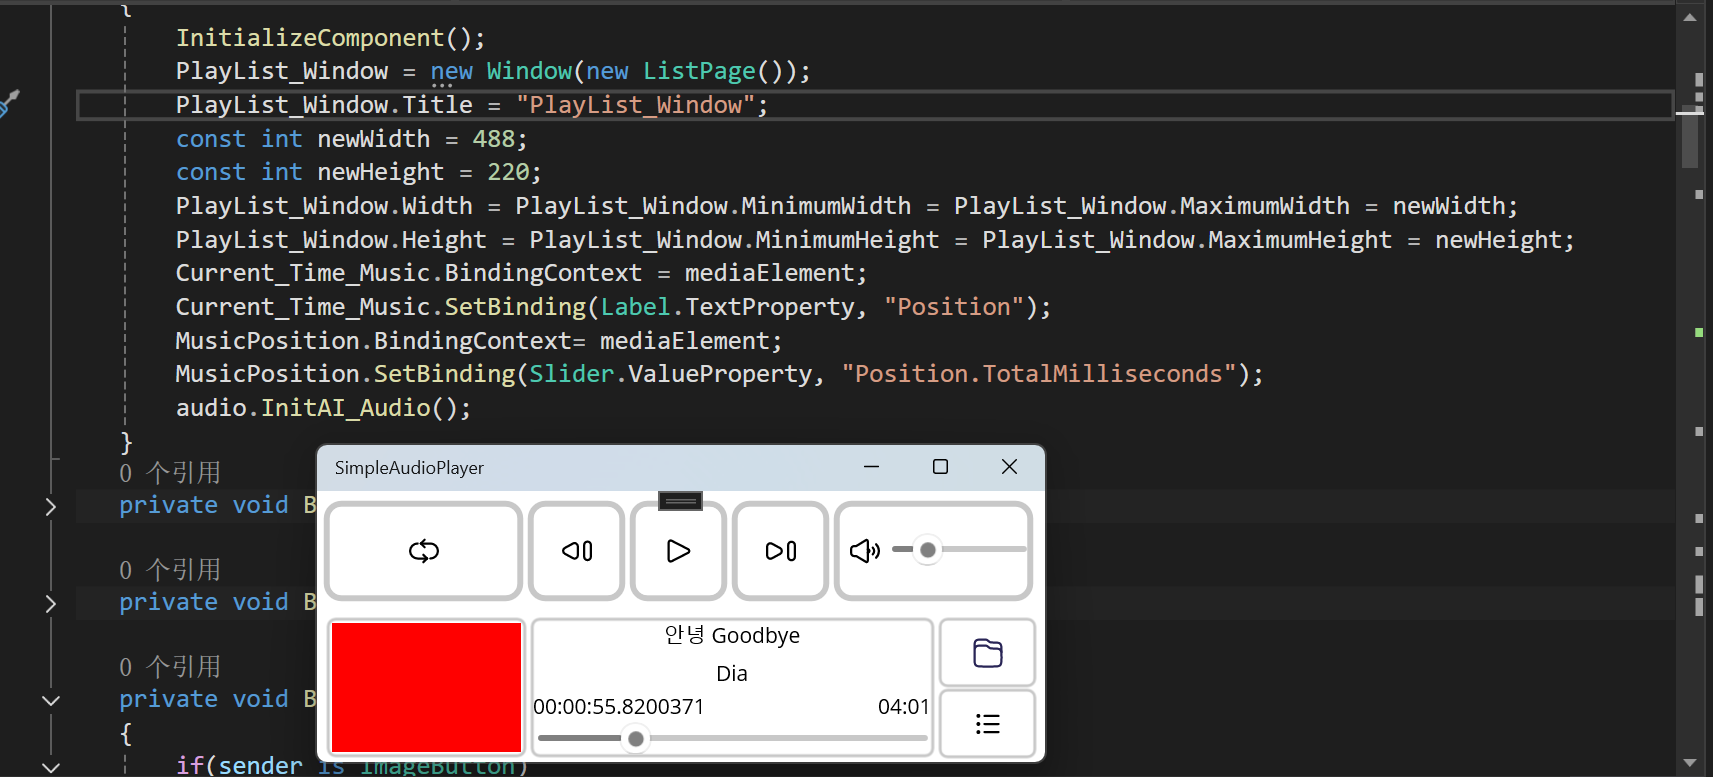The width and height of the screenshot is (1713, 777).
Task: Click the red album art thumbnail
Action: [x=426, y=687]
